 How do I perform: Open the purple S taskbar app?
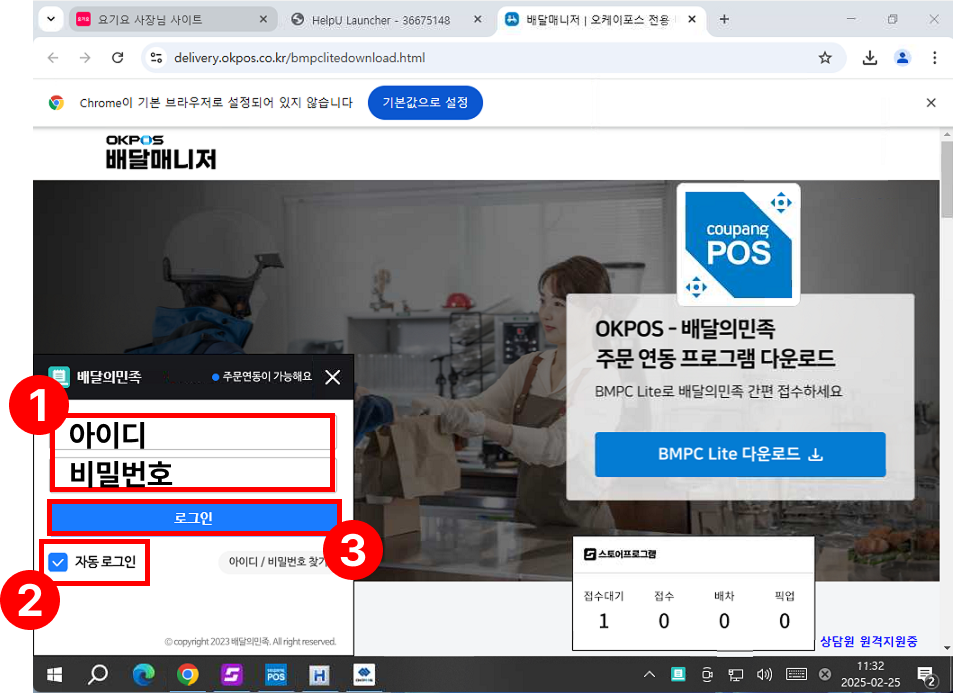pos(232,675)
